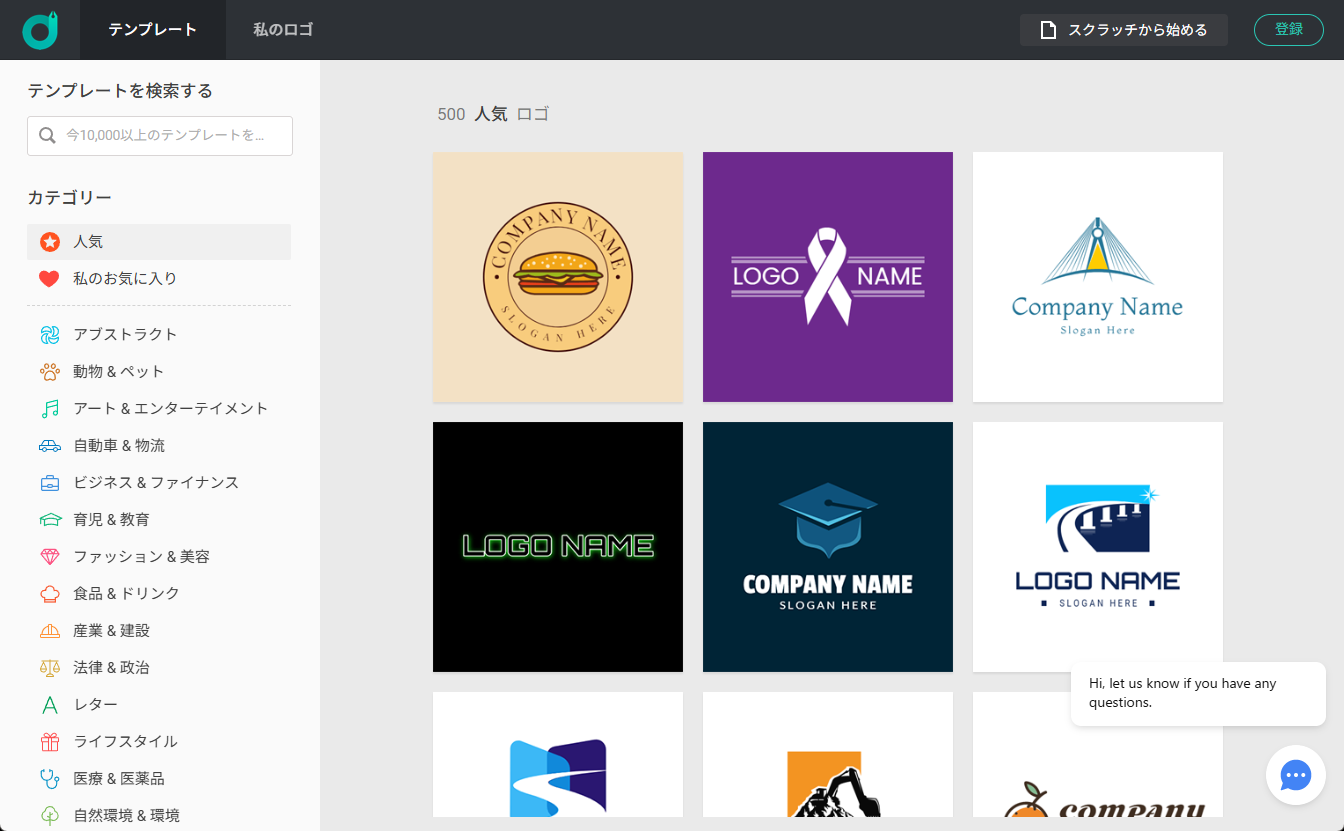Click the briefcase Business & Finance icon

tap(50, 483)
